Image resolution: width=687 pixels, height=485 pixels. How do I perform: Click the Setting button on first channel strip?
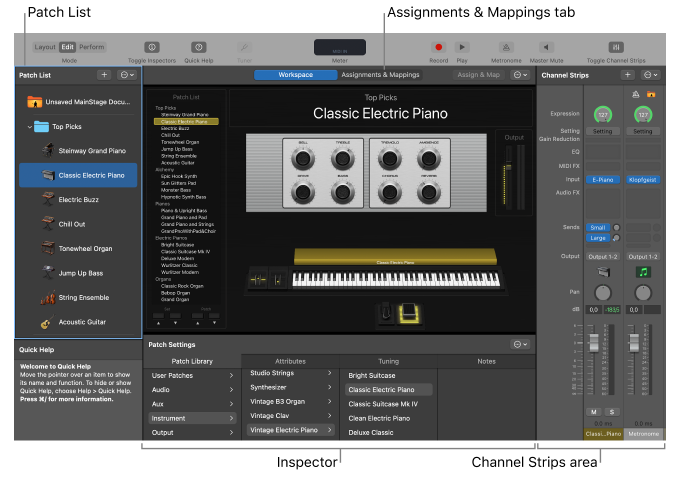[x=603, y=131]
